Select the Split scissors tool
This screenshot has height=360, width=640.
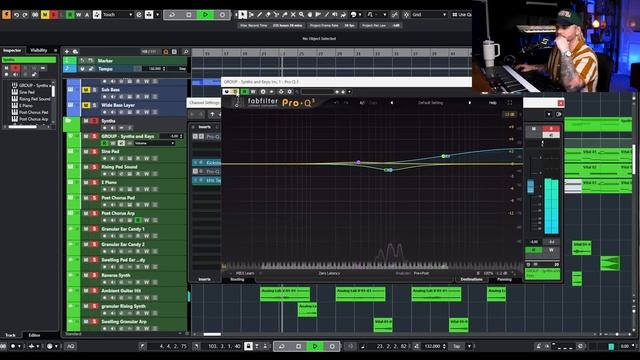click(x=276, y=15)
